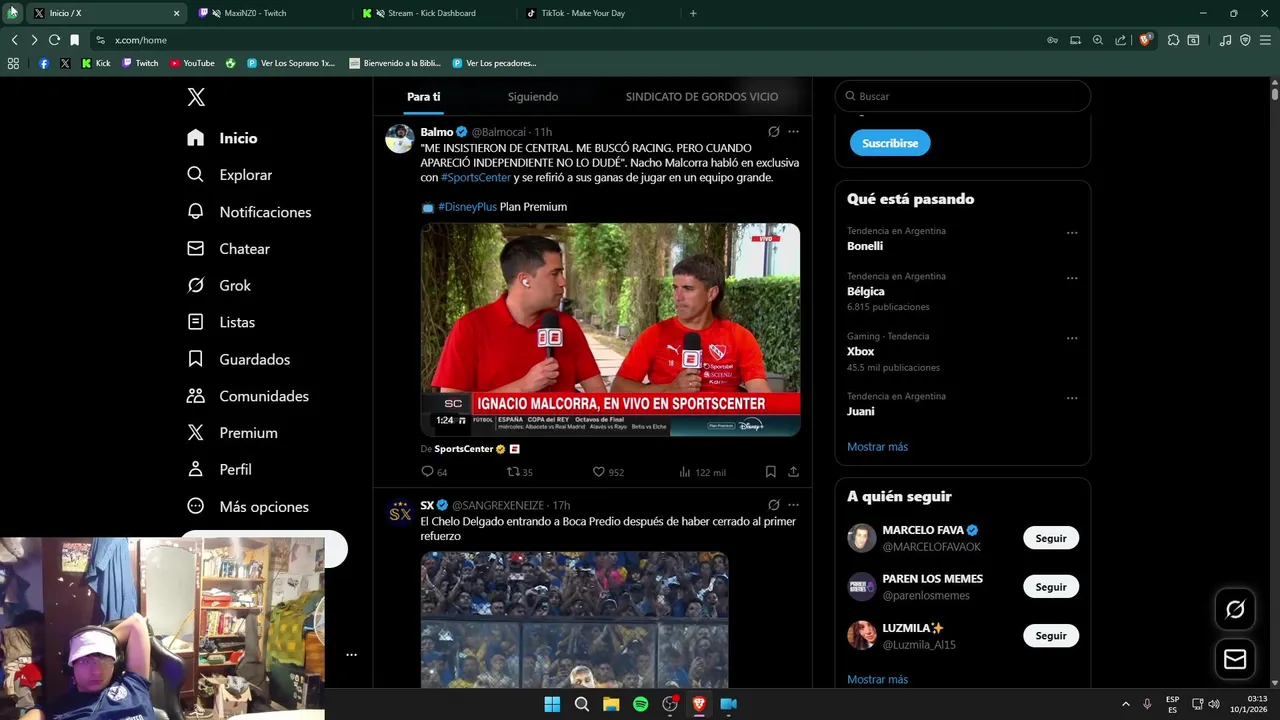
Task: Open Perfil in the sidebar
Action: [220, 469]
